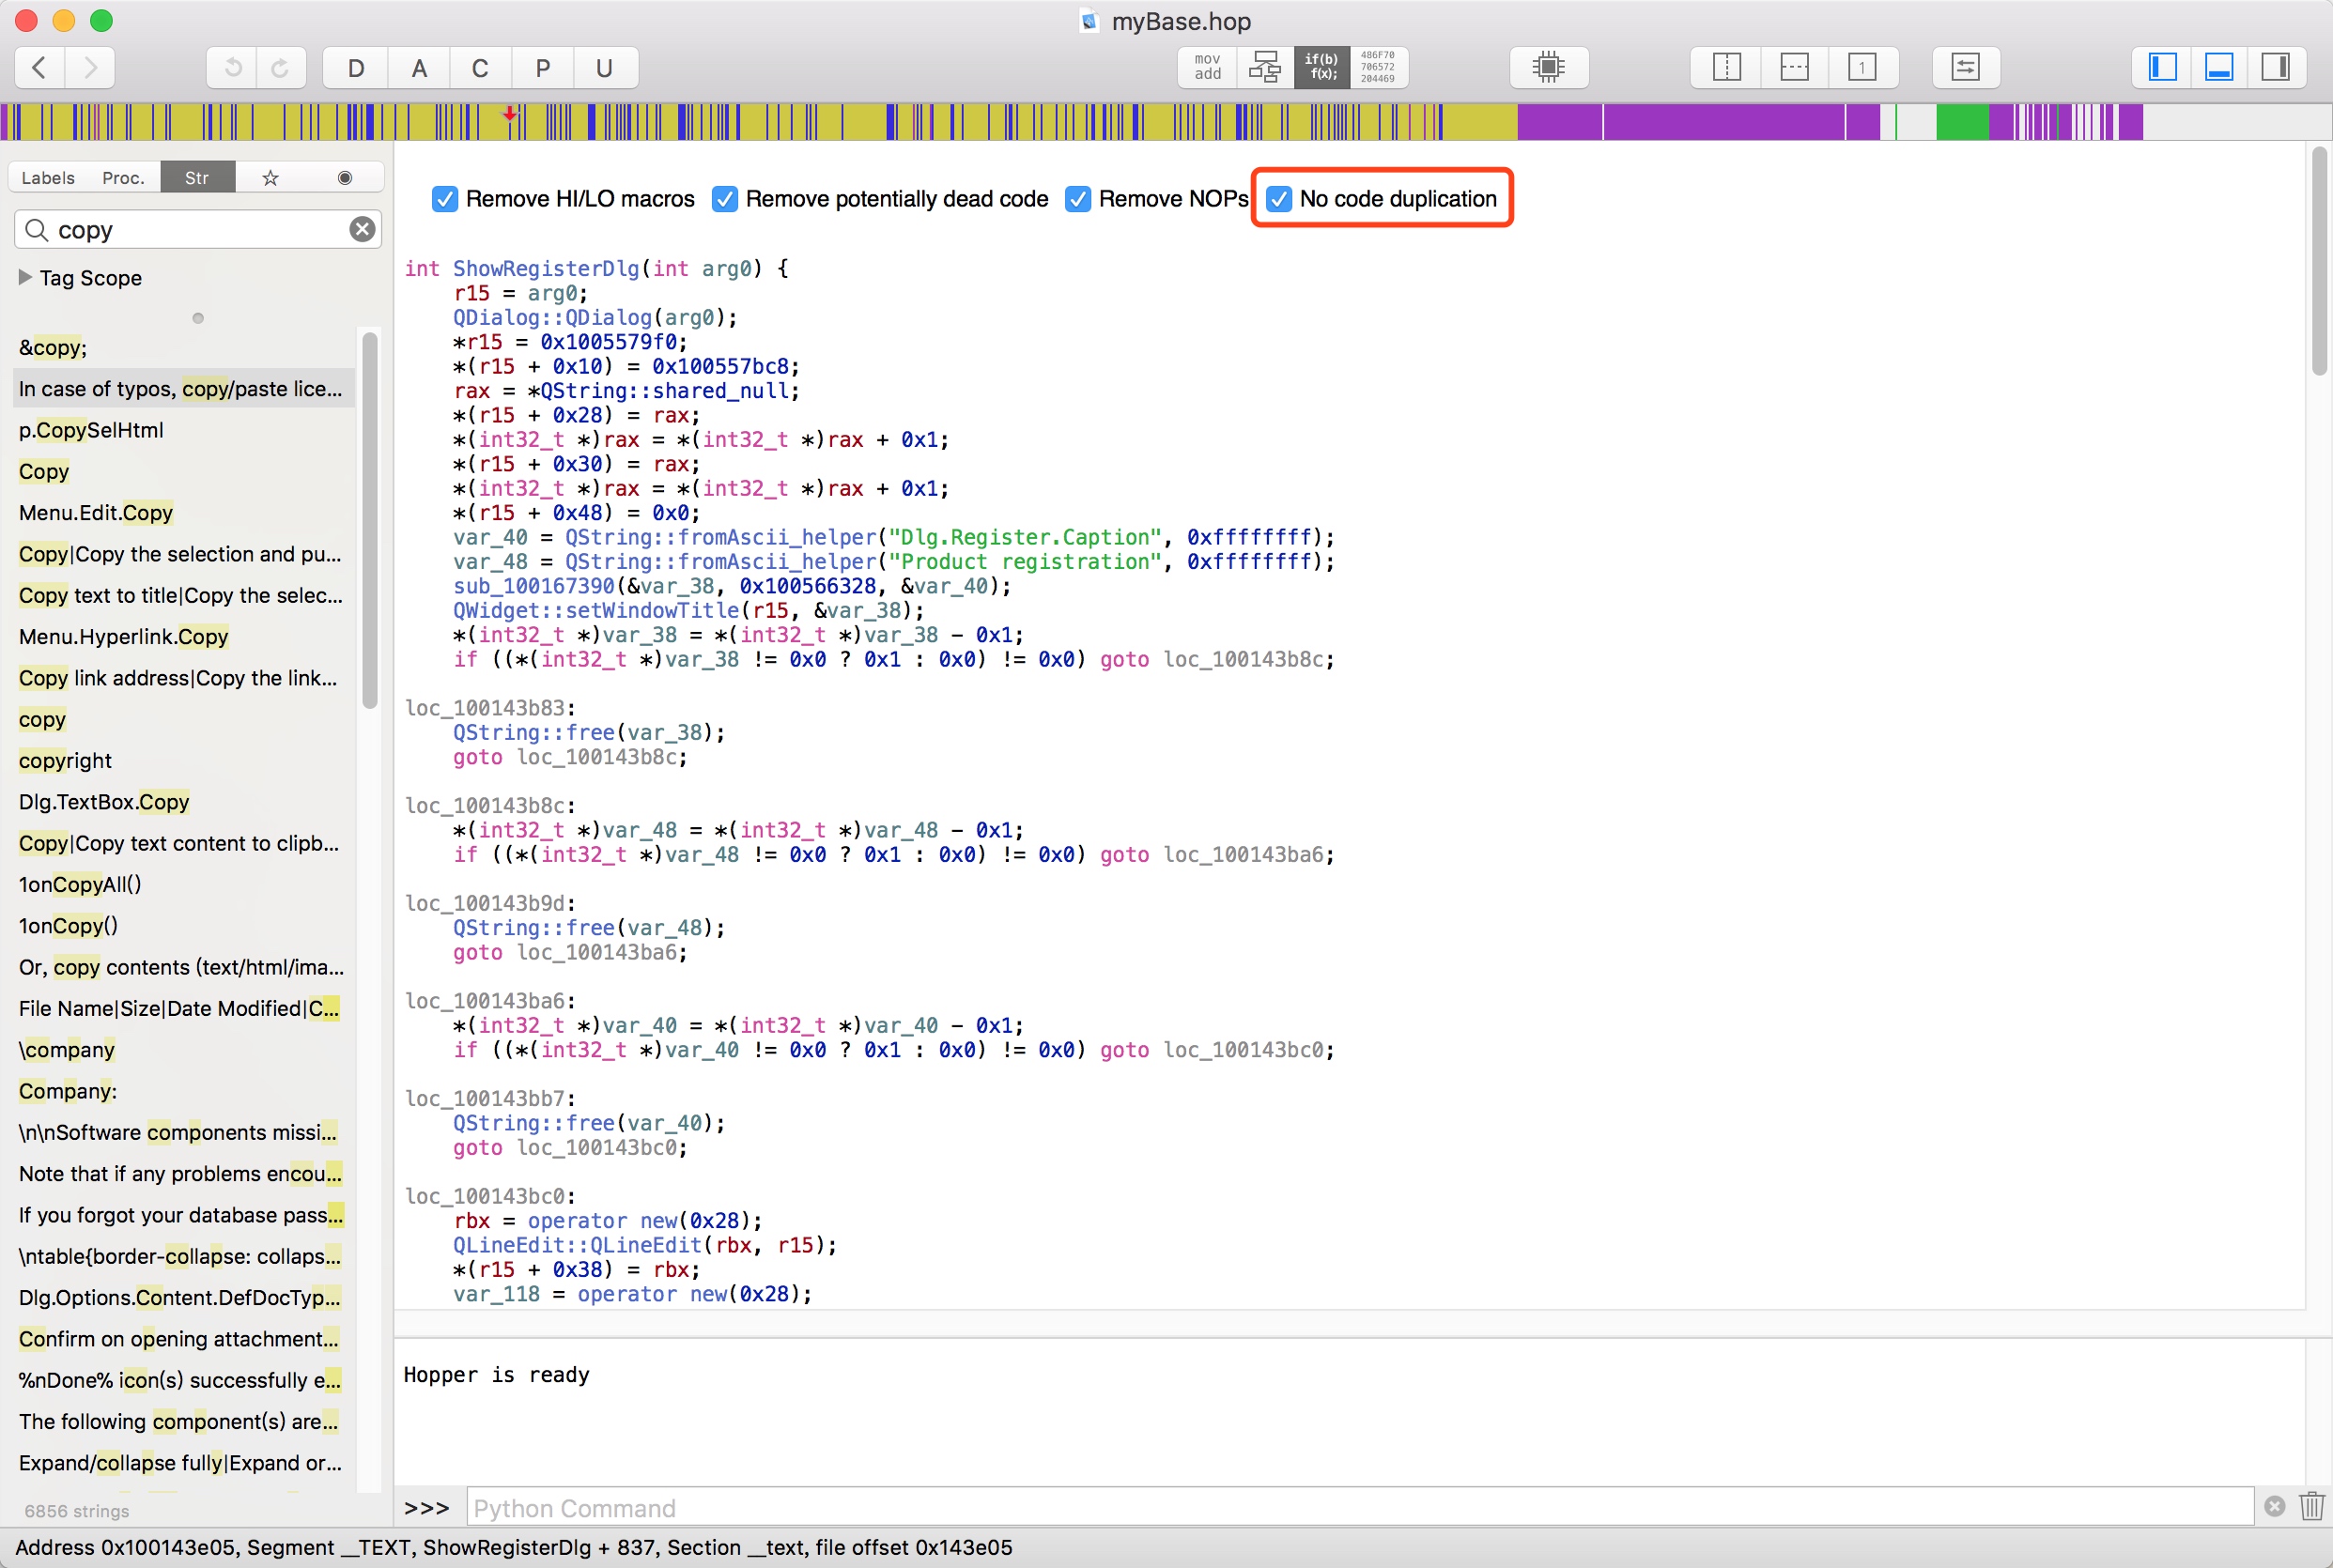Click the Python Command input field

[x=1358, y=1507]
